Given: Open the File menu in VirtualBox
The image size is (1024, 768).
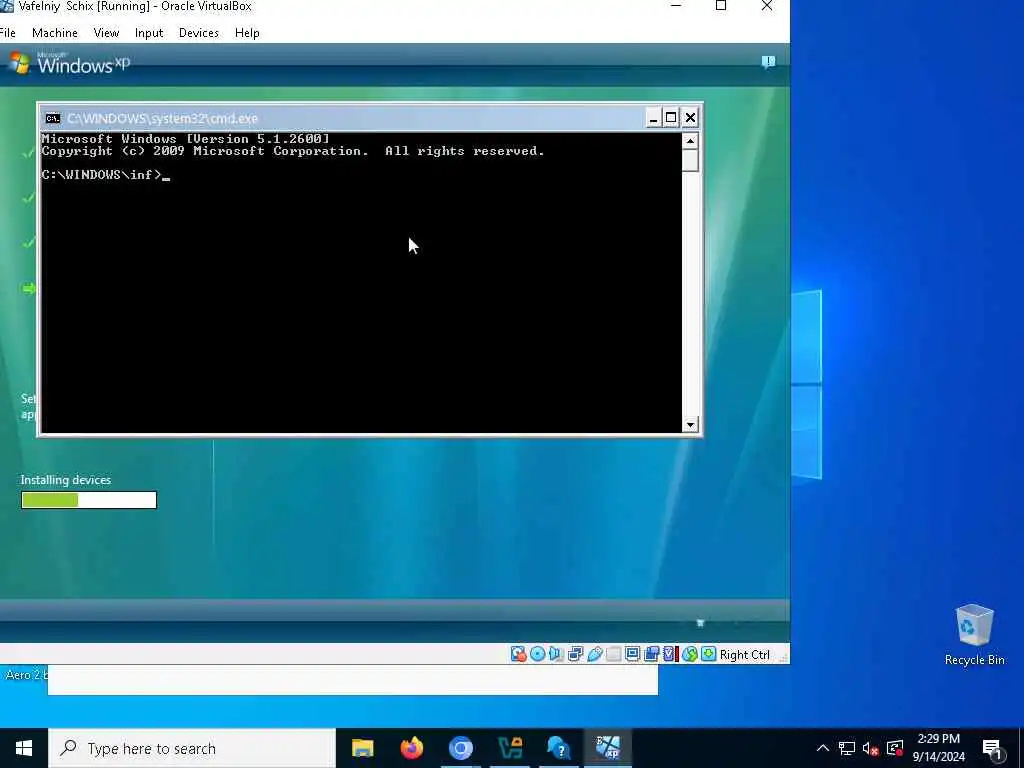Looking at the screenshot, I should point(7,33).
